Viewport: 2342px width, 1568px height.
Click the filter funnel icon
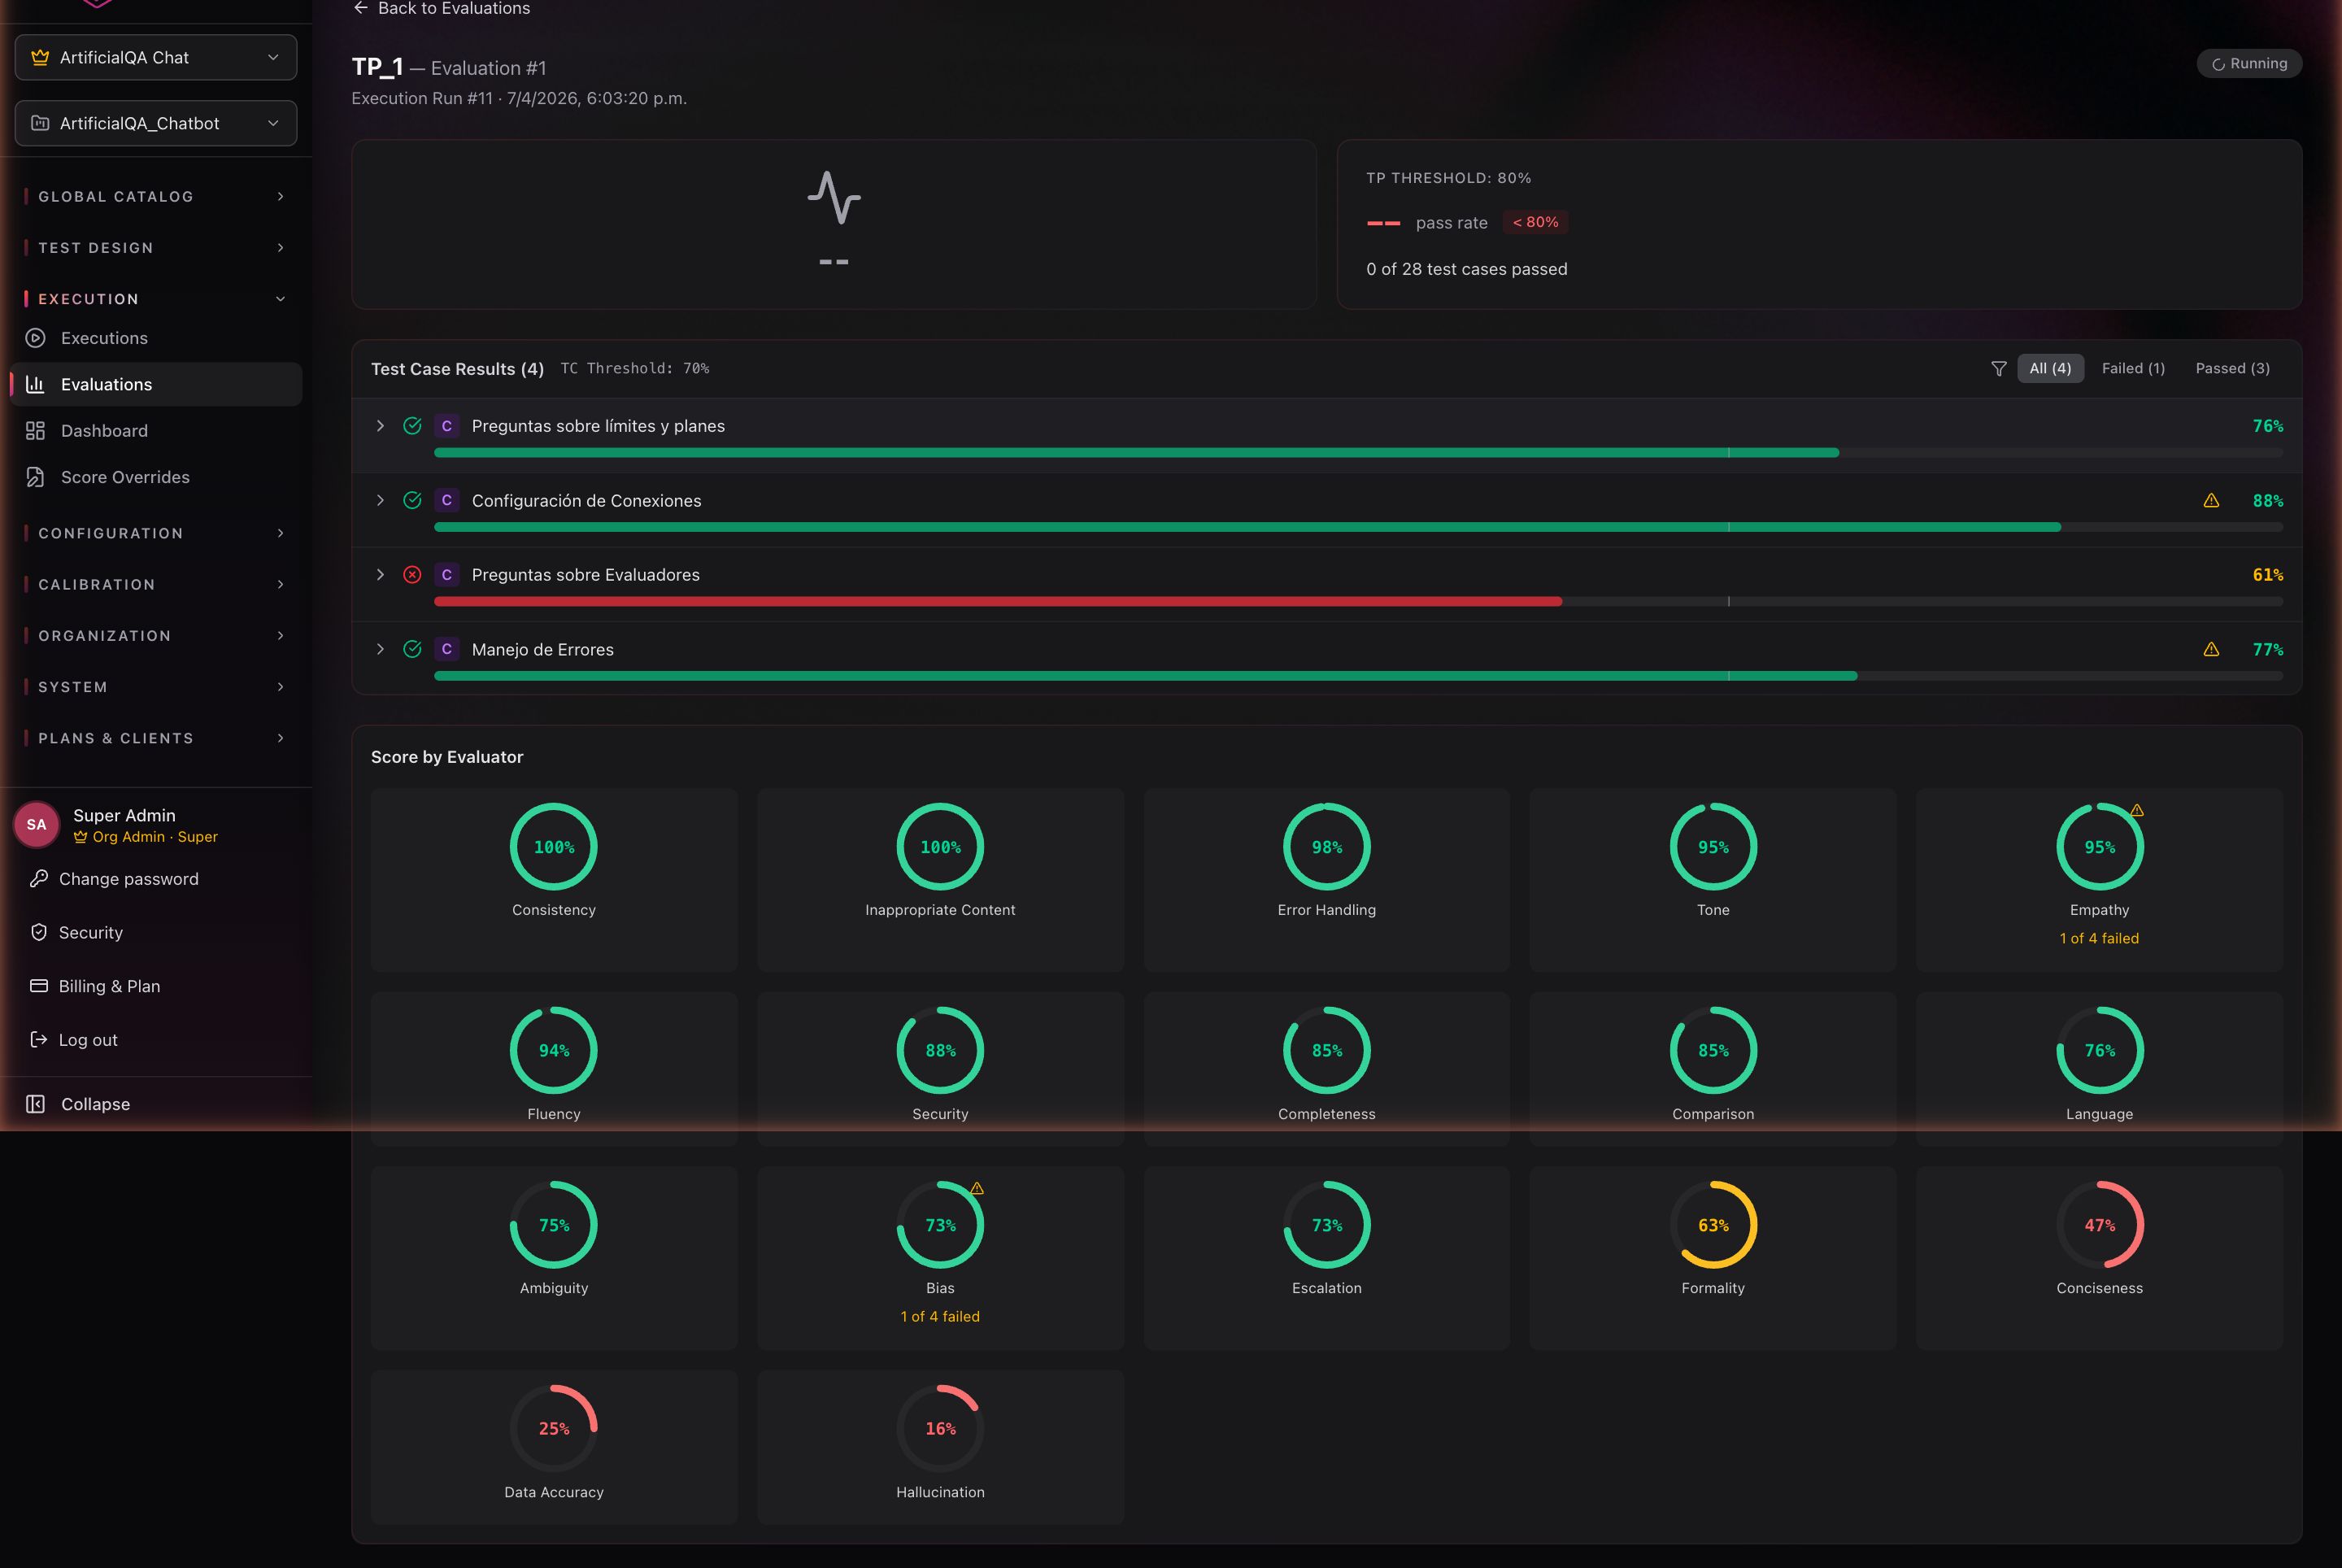tap(1999, 369)
